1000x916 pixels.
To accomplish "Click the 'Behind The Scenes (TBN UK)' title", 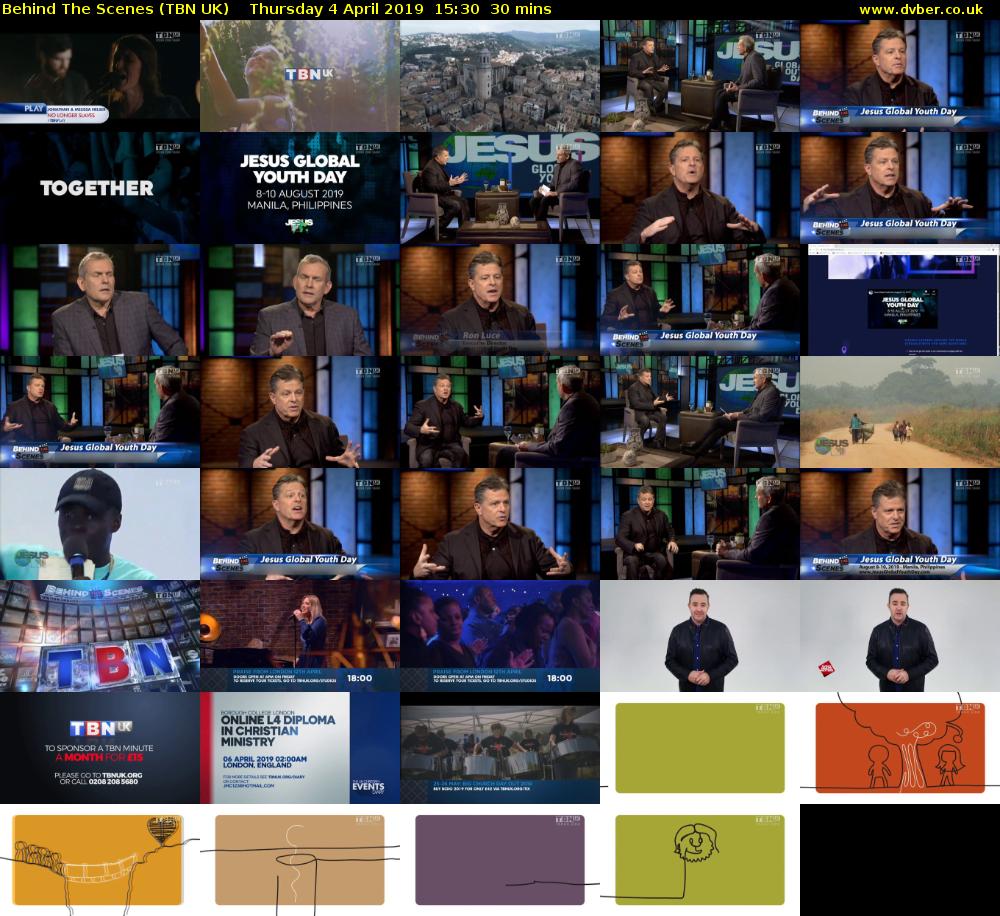I will [x=115, y=9].
